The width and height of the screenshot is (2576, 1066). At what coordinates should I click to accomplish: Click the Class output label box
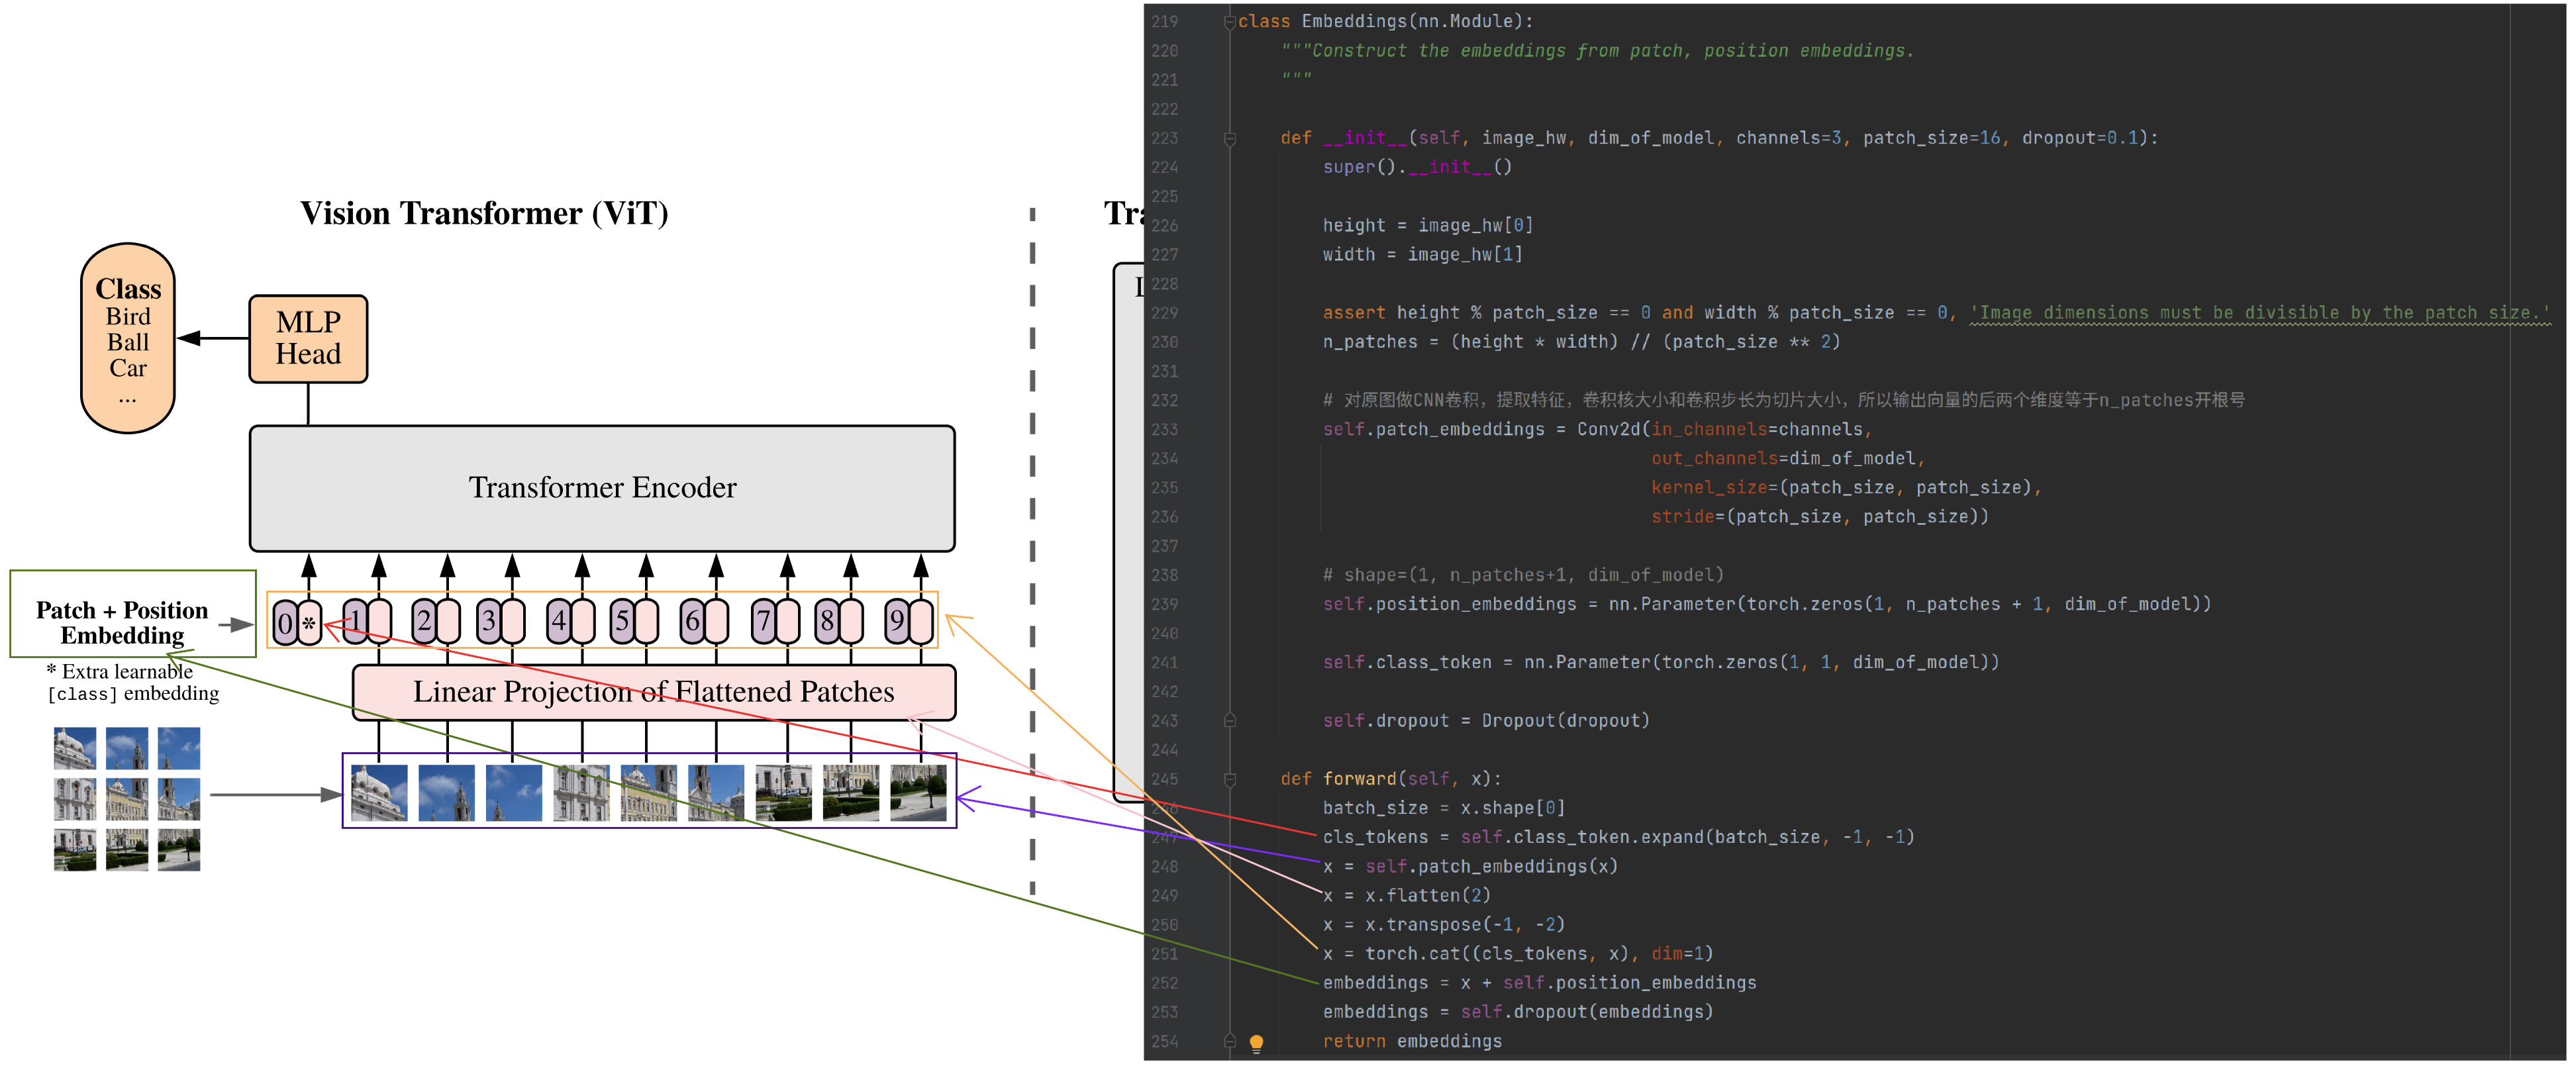[128, 338]
